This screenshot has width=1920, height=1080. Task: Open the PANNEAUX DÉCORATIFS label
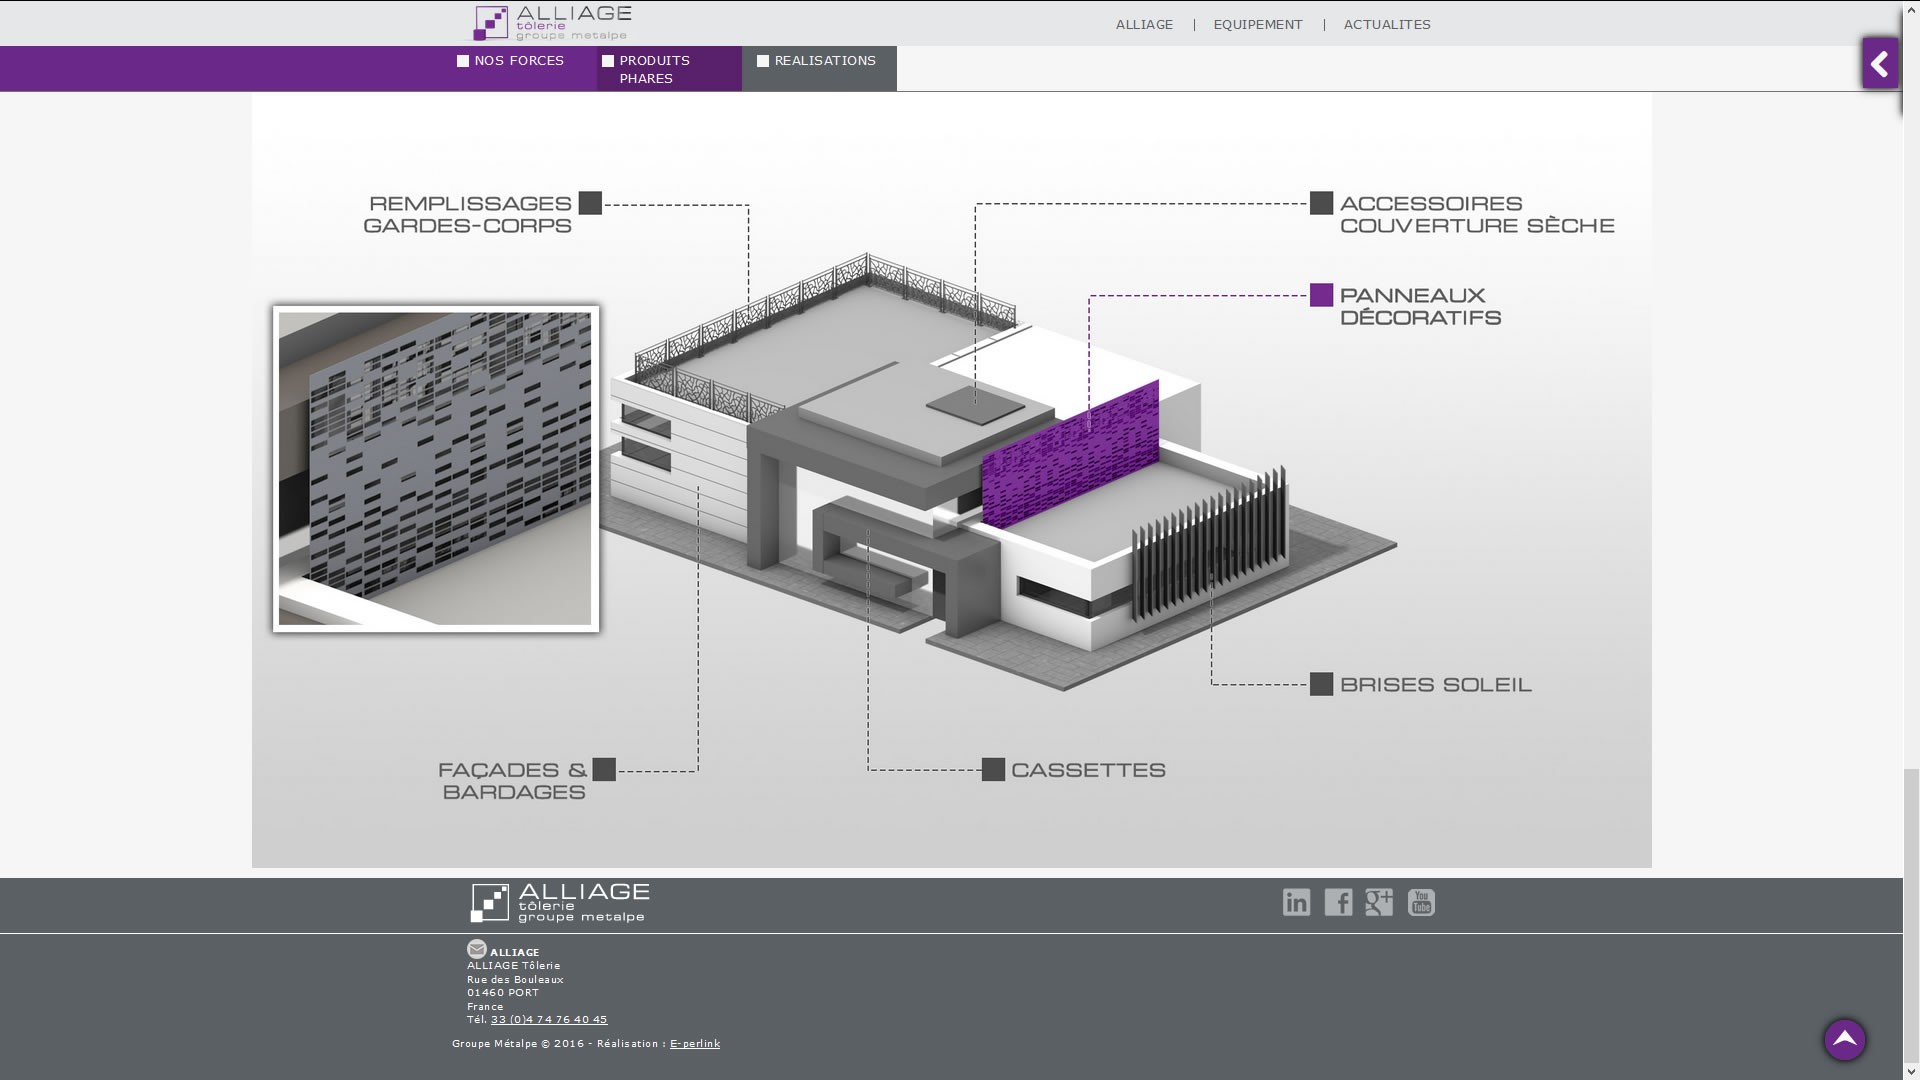click(x=1420, y=306)
